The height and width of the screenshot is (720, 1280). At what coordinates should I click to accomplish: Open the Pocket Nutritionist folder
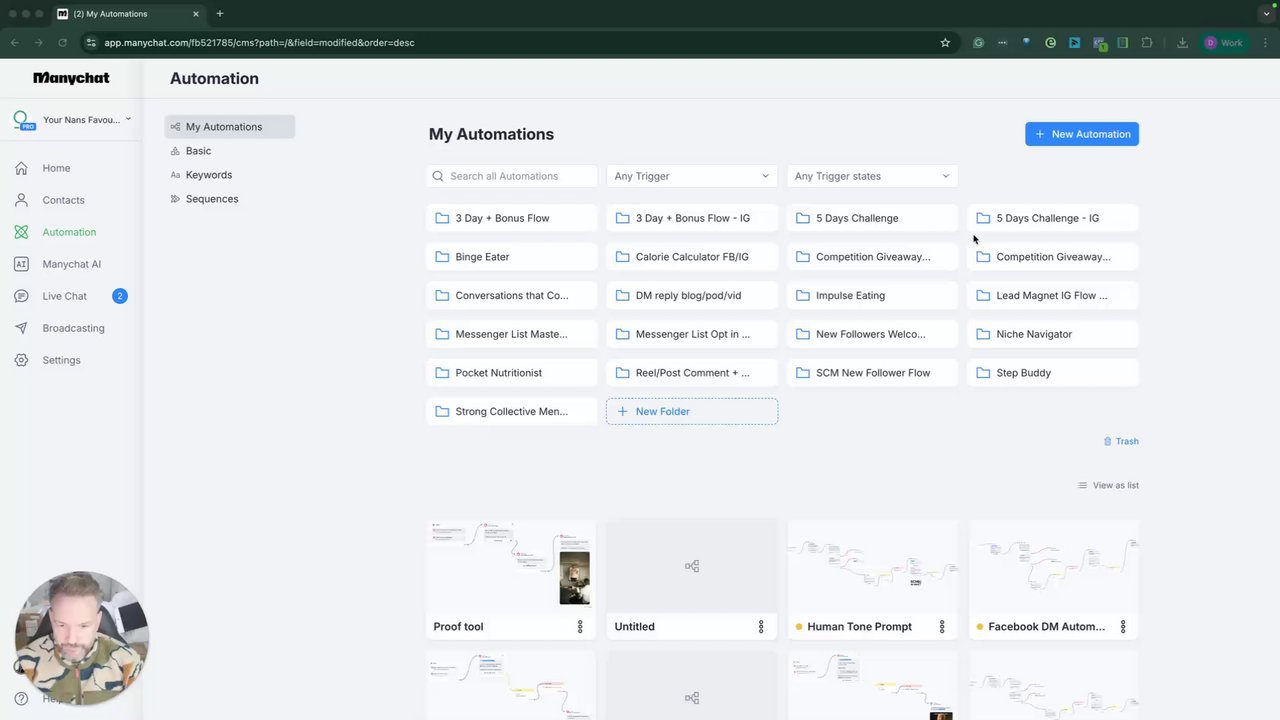pyautogui.click(x=512, y=373)
